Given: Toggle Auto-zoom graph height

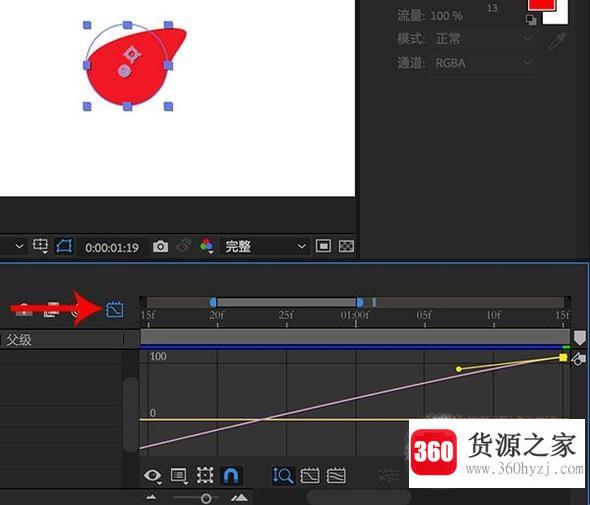Looking at the screenshot, I should point(283,476).
